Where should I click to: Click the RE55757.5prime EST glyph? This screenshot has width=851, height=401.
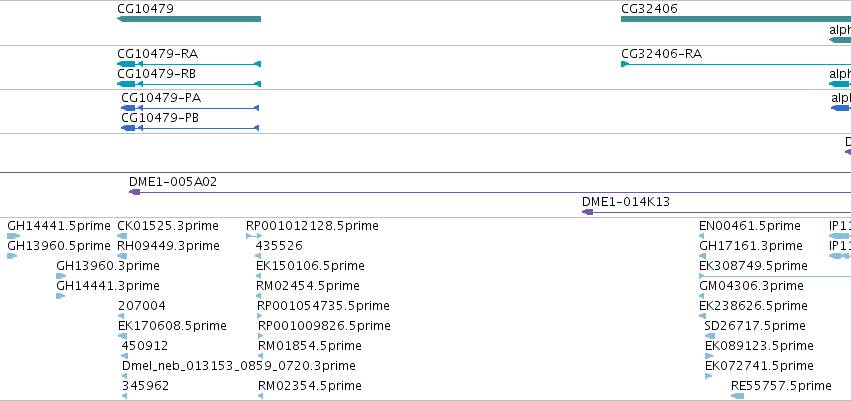738,396
